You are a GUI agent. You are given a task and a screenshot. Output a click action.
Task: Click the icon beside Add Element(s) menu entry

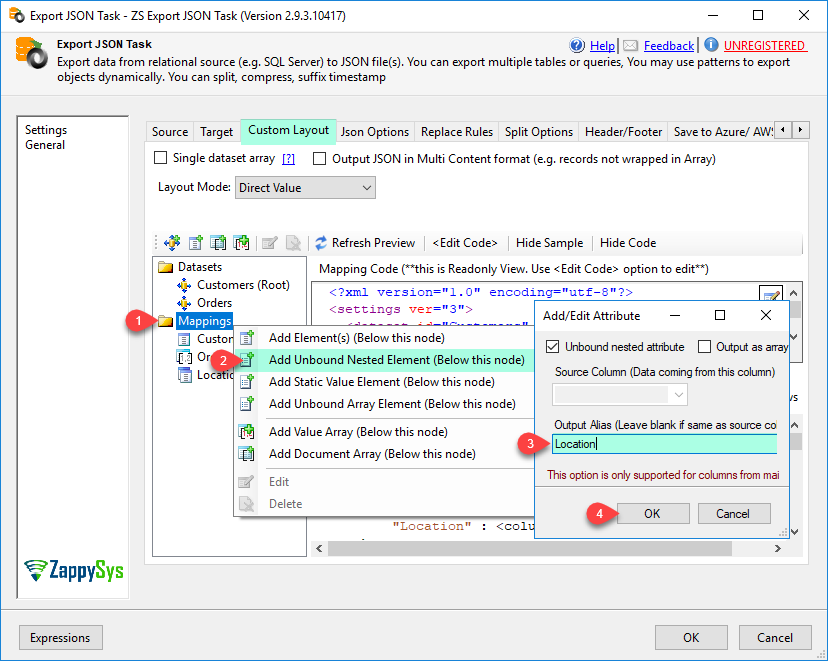pyautogui.click(x=247, y=338)
